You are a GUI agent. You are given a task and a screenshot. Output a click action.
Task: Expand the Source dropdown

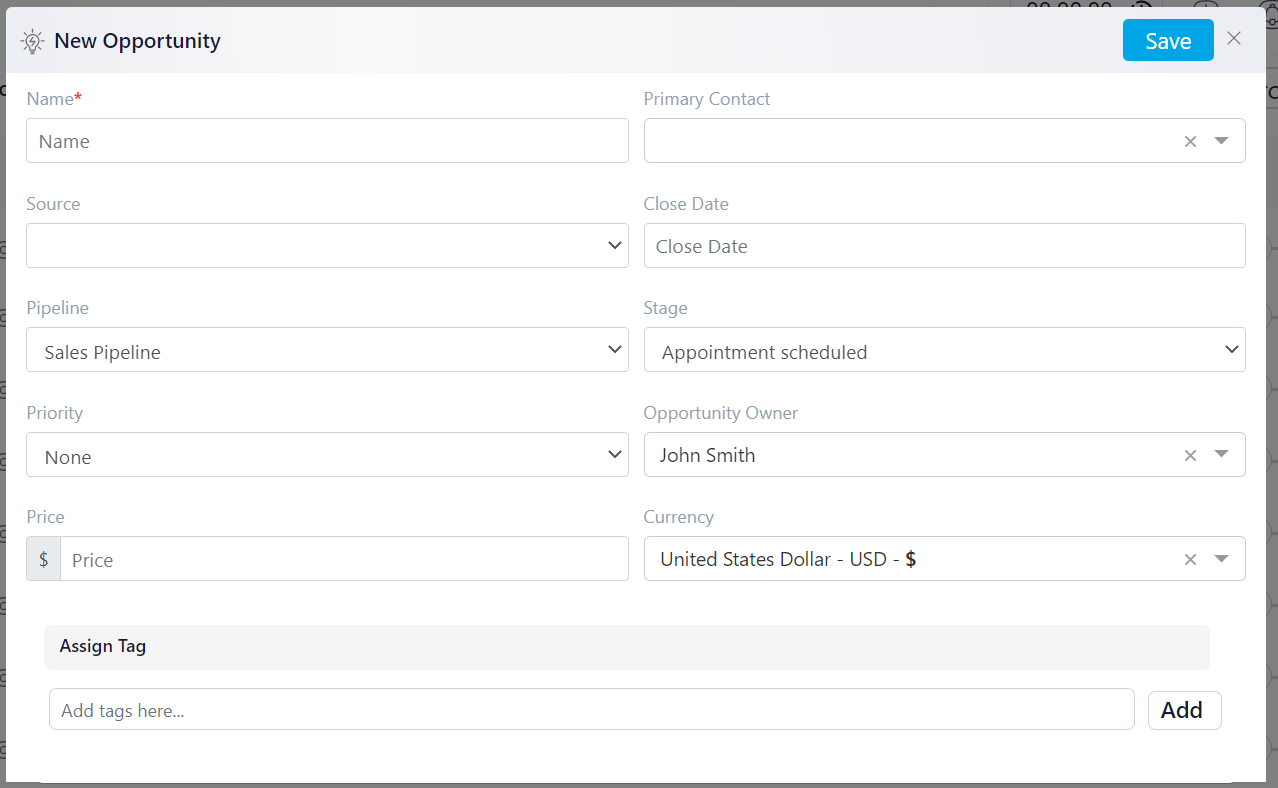coord(327,245)
